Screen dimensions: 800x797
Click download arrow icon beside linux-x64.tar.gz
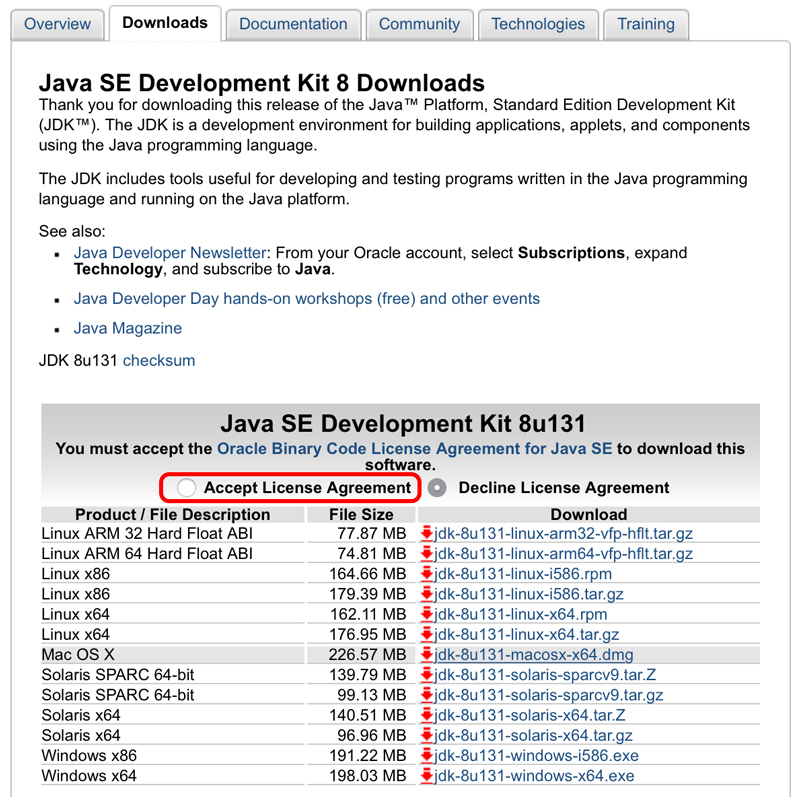pos(426,634)
